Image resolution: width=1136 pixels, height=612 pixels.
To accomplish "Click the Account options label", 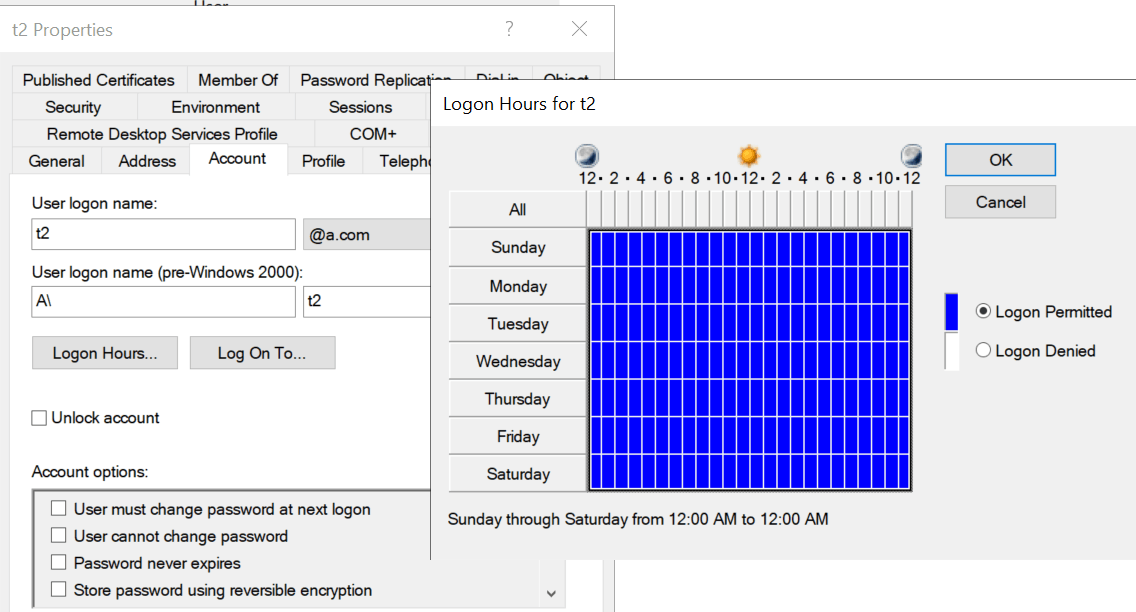I will [90, 471].
